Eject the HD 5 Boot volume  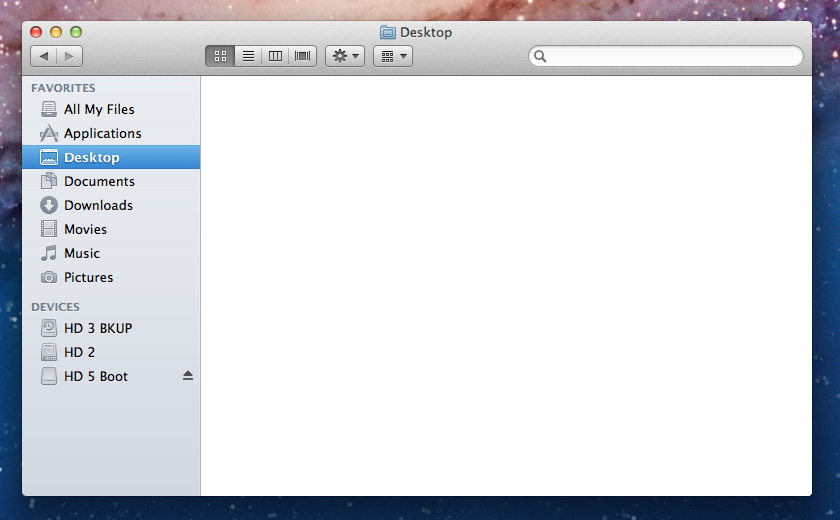tap(188, 376)
